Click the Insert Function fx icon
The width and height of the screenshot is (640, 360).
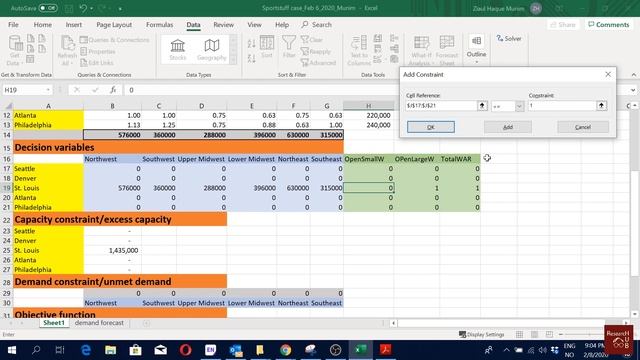(113, 90)
